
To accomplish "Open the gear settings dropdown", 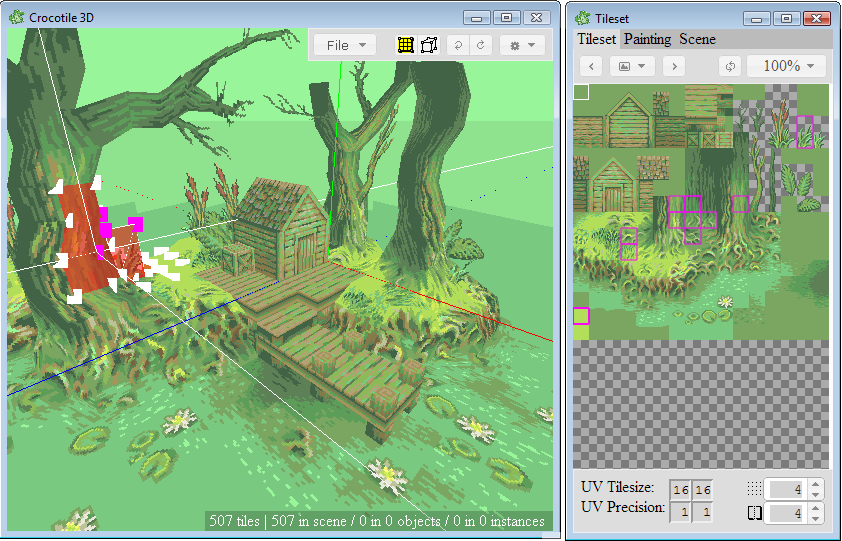I will click(x=522, y=45).
